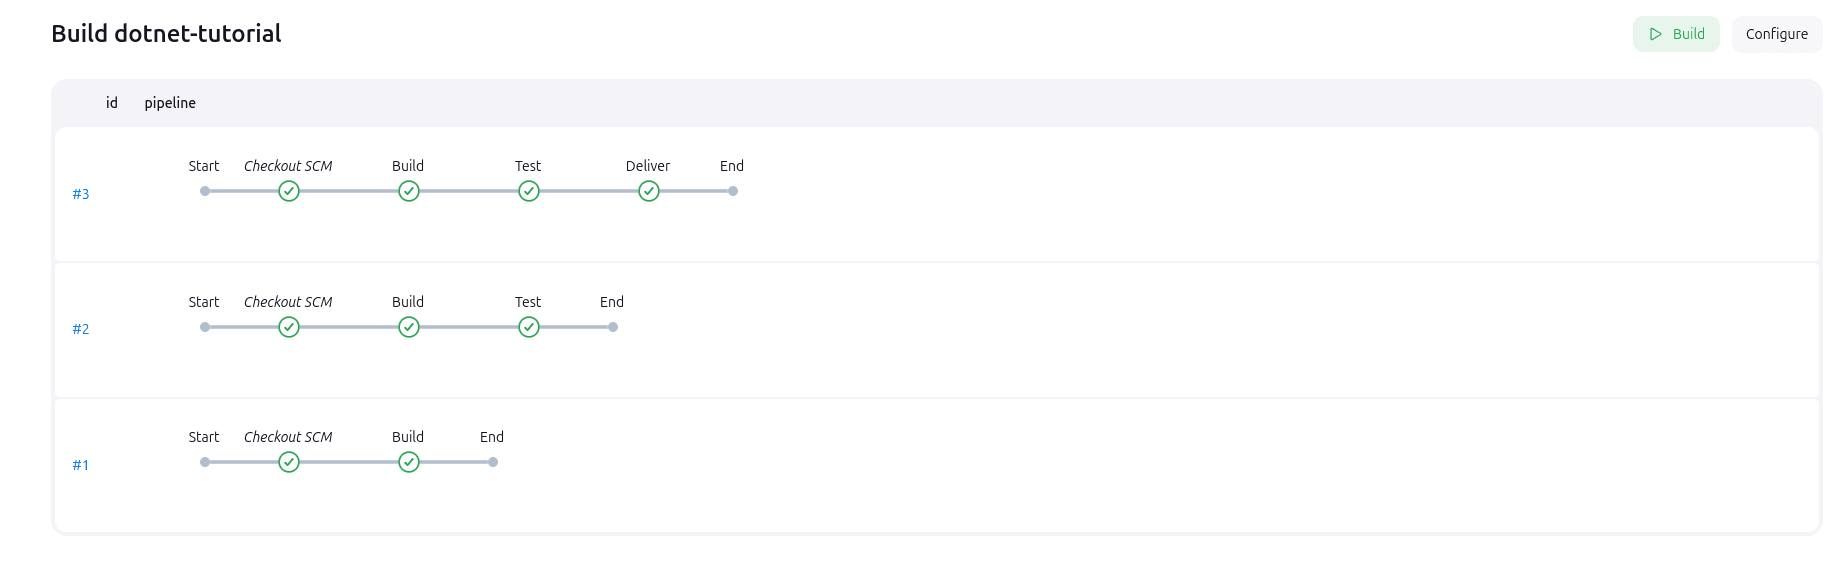The width and height of the screenshot is (1848, 572).
Task: Click Test stage checkmark in build #2
Action: point(529,327)
